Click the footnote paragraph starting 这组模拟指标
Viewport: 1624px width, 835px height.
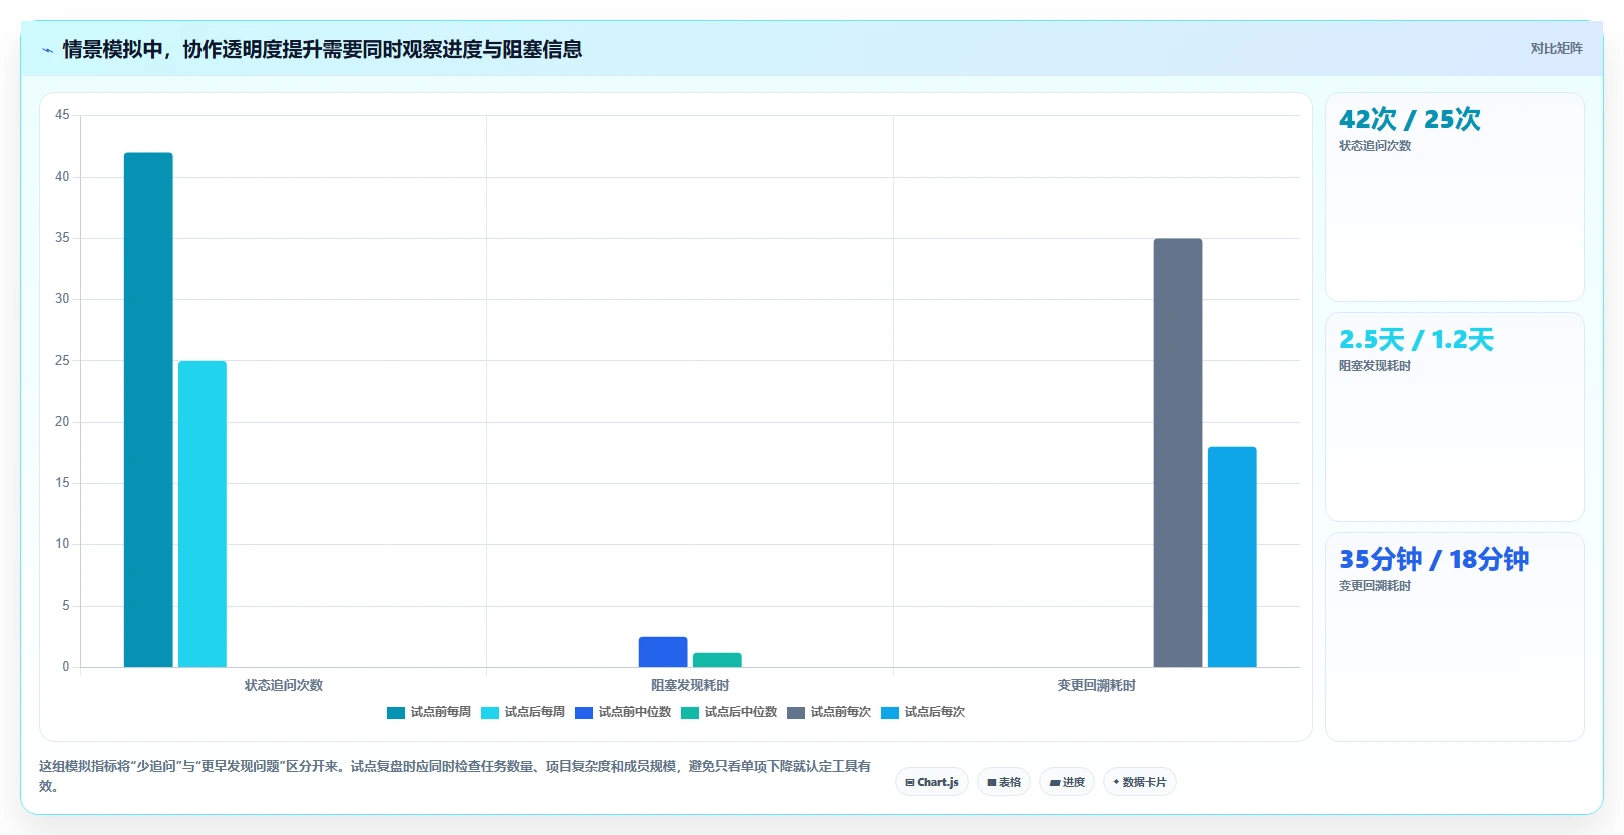pyautogui.click(x=455, y=776)
